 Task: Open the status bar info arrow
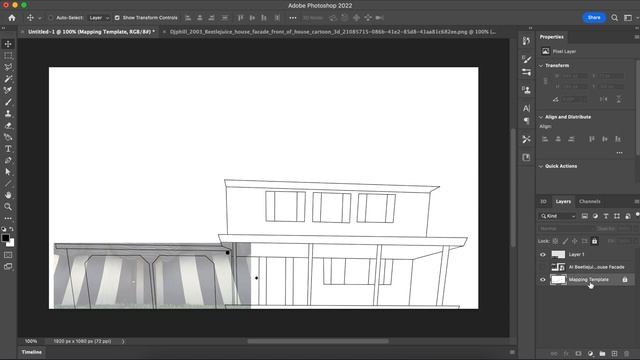click(123, 341)
